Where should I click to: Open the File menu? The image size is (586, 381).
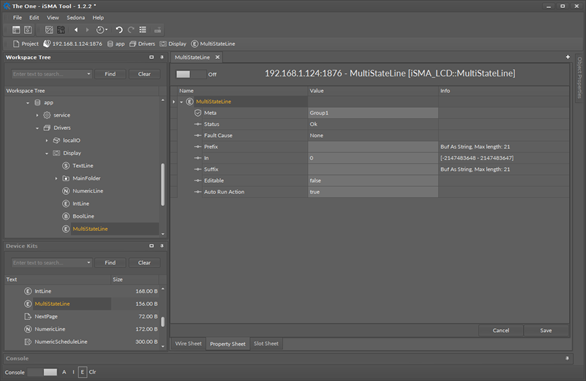click(x=17, y=18)
